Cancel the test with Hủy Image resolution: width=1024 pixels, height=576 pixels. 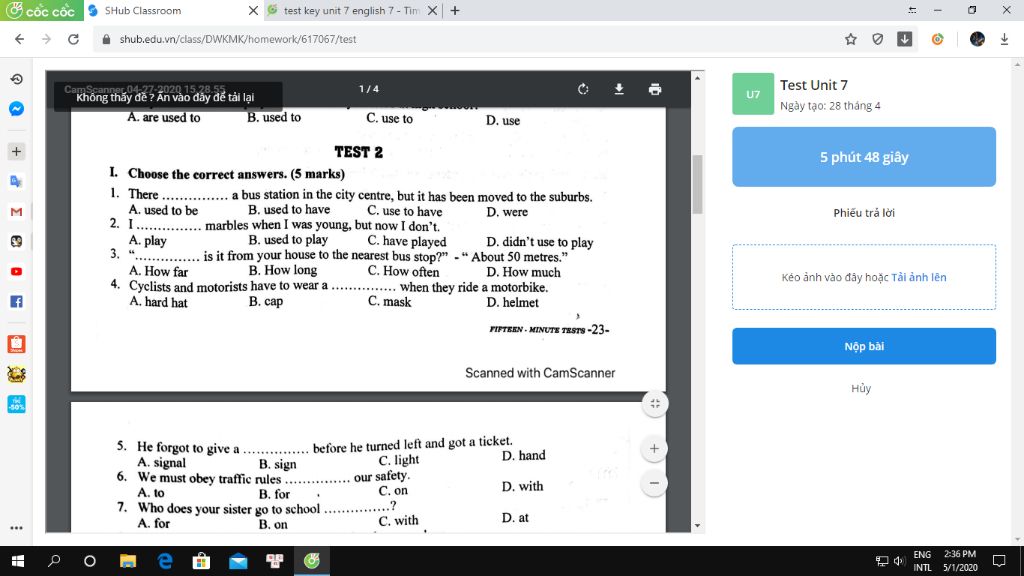point(861,389)
